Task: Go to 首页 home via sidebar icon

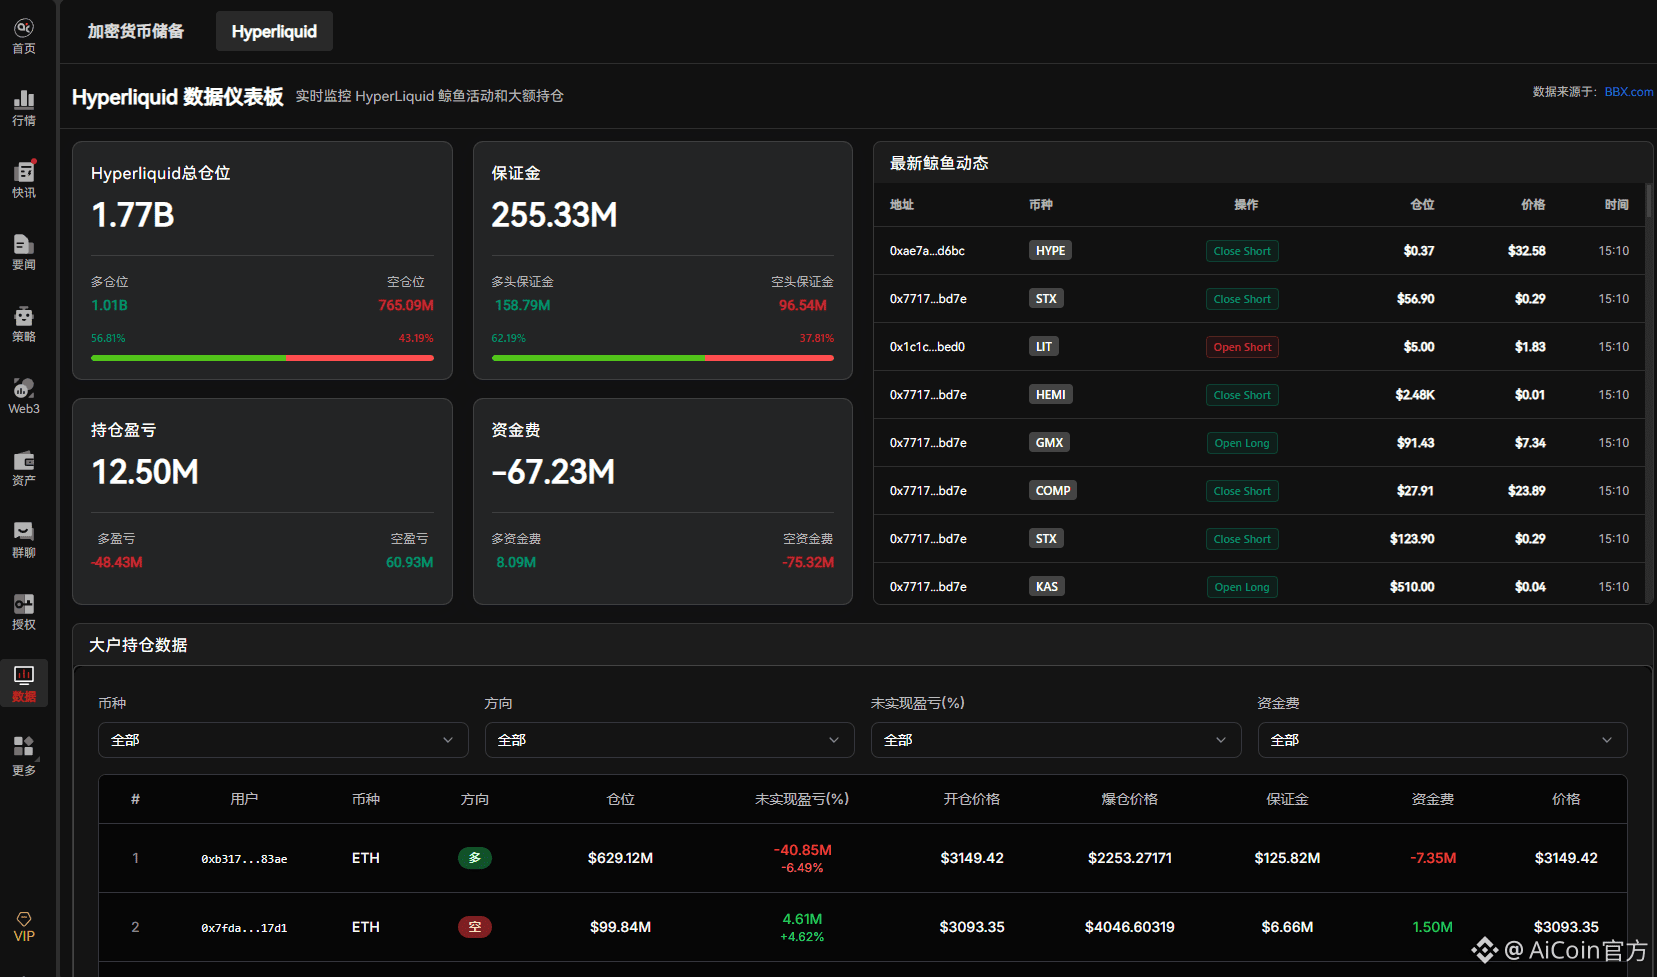Action: [23, 33]
